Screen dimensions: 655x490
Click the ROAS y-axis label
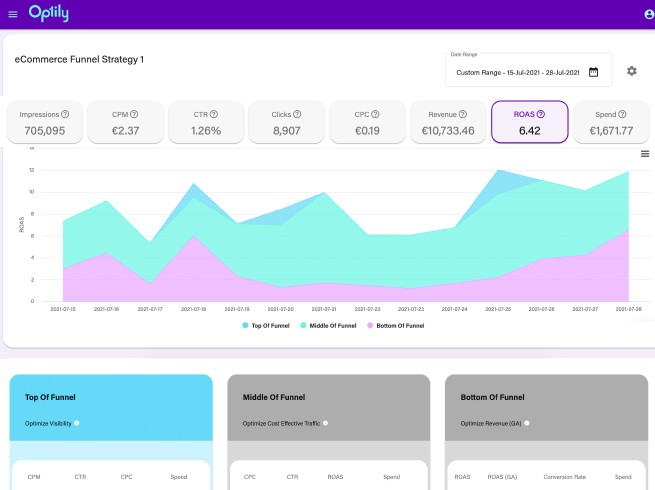point(22,224)
